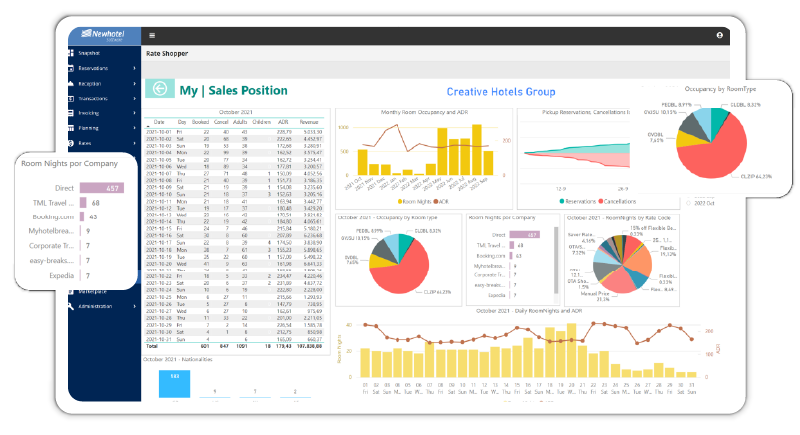Select the 2022 Oct radio option
Screen dimensions: 800x435
pos(689,203)
